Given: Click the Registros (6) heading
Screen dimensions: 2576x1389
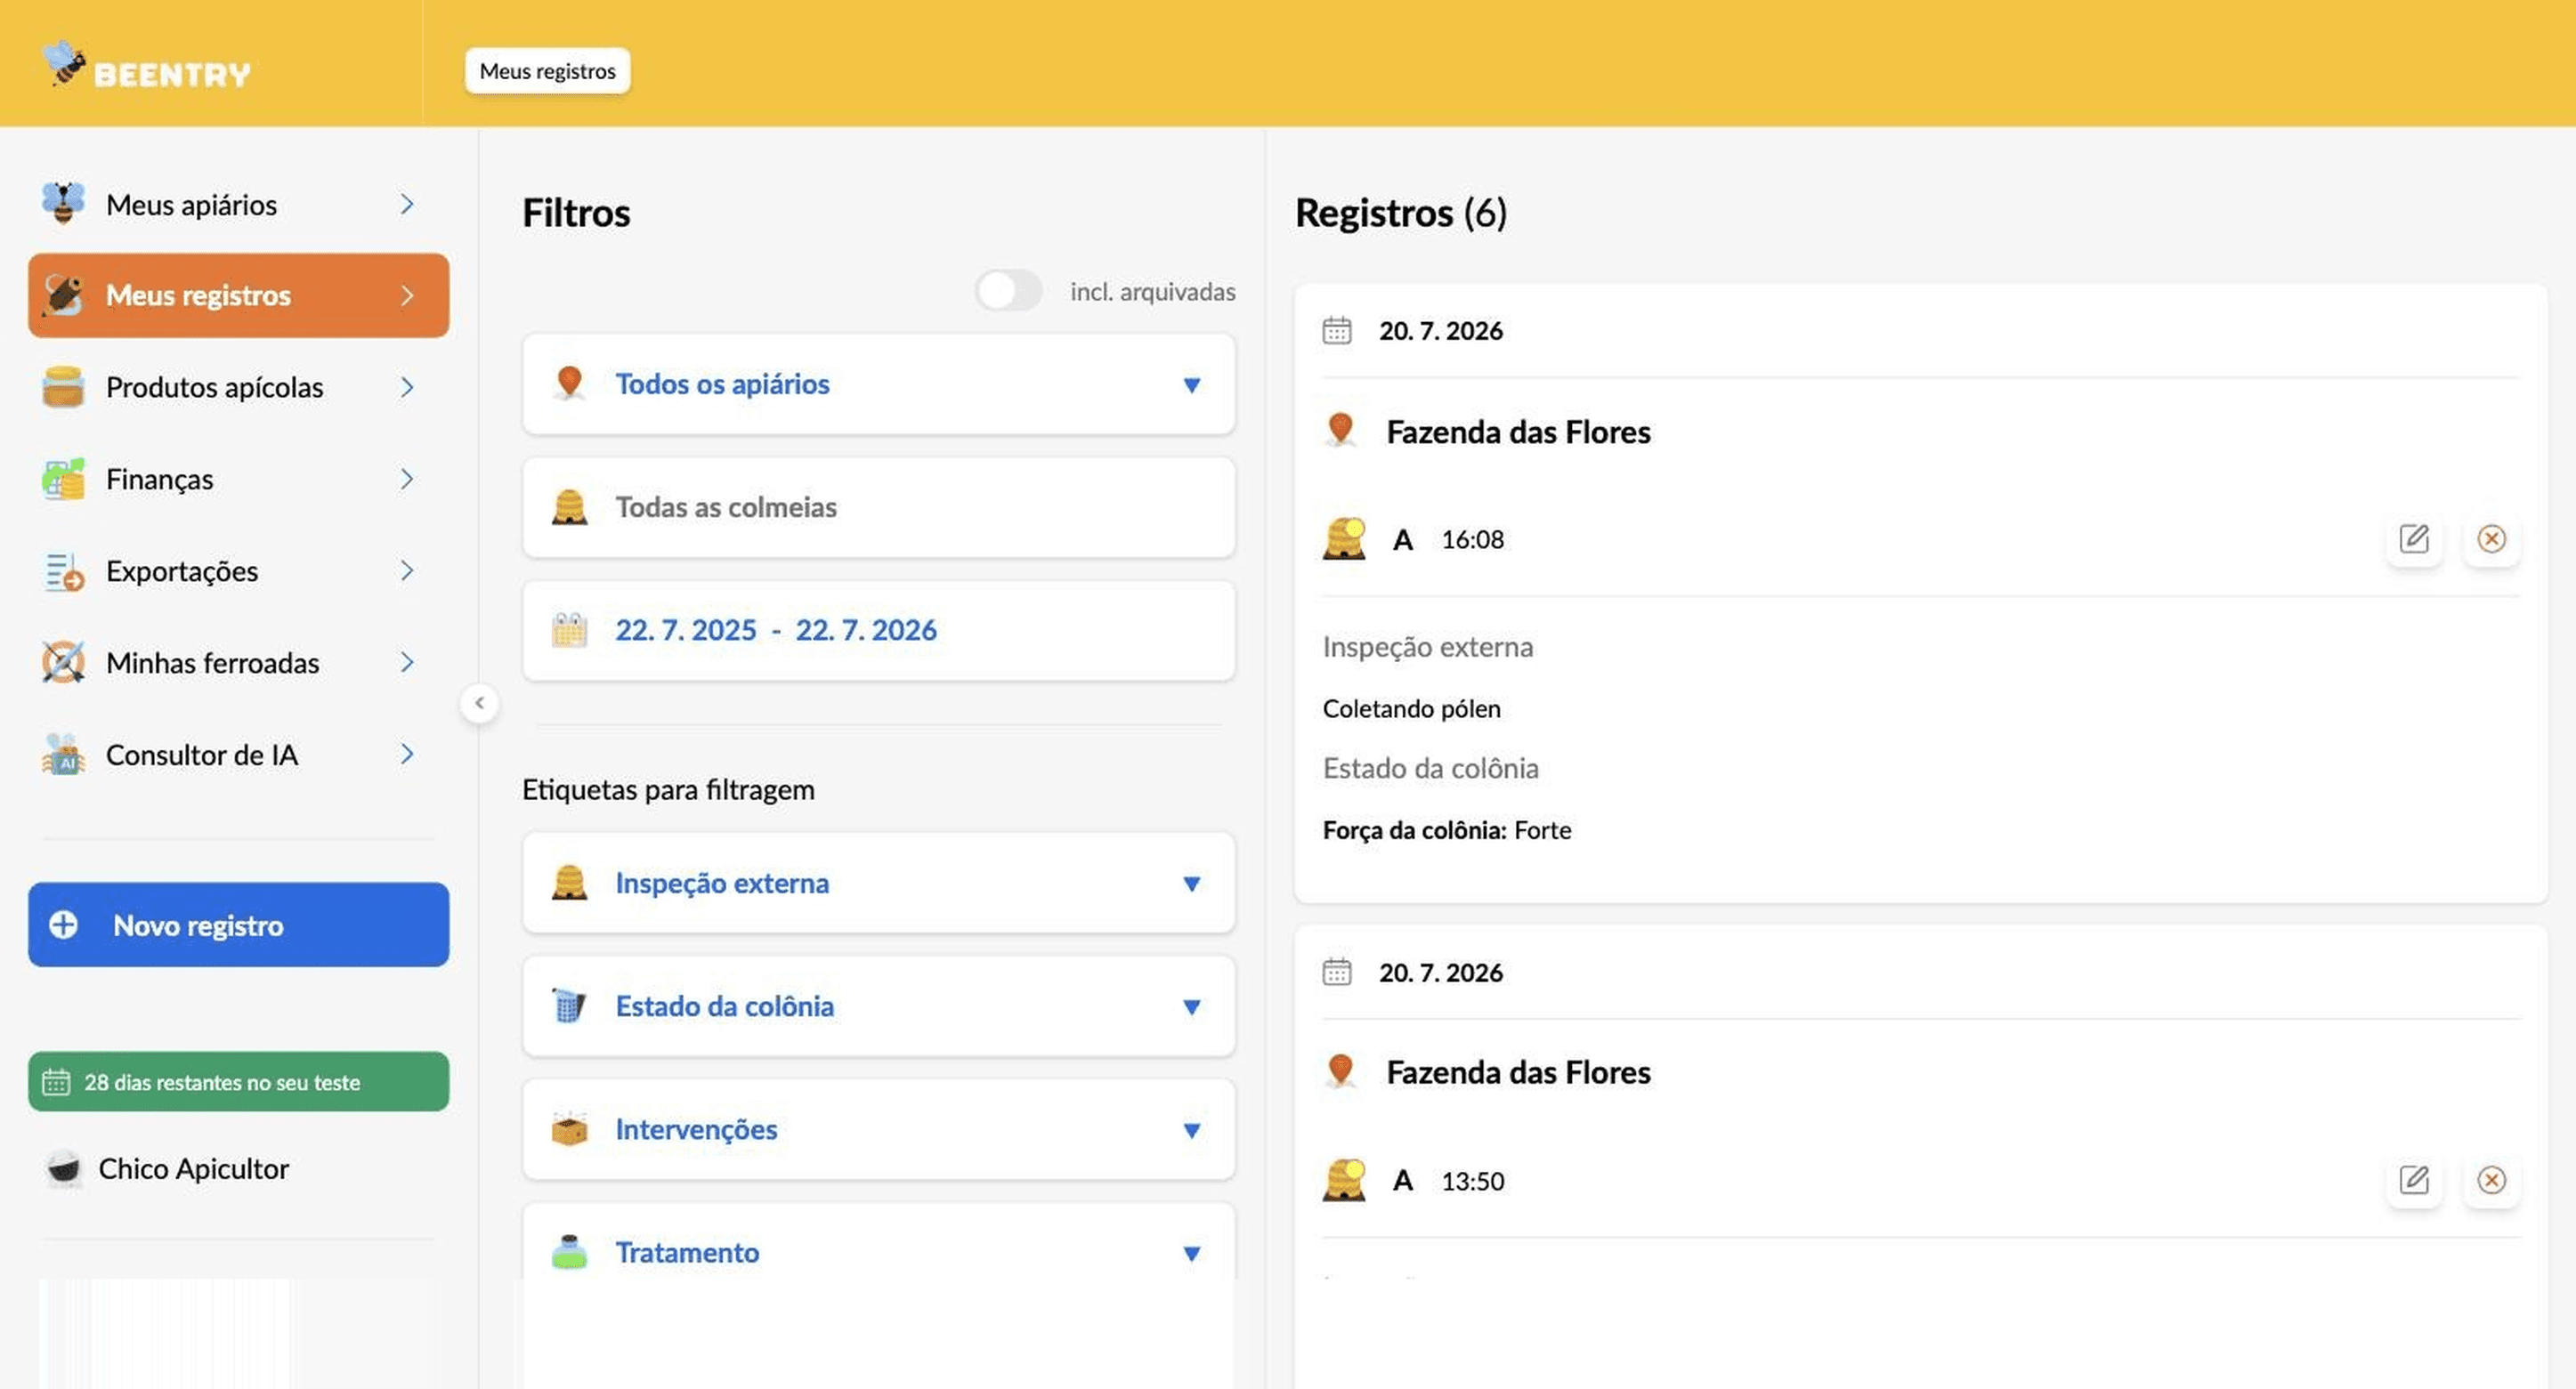Looking at the screenshot, I should coord(1401,213).
